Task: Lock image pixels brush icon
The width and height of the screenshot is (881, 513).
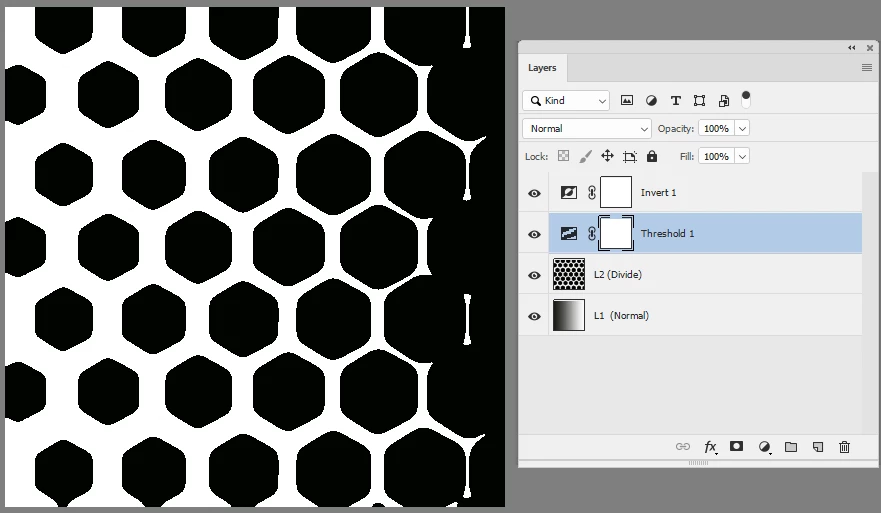Action: point(585,156)
